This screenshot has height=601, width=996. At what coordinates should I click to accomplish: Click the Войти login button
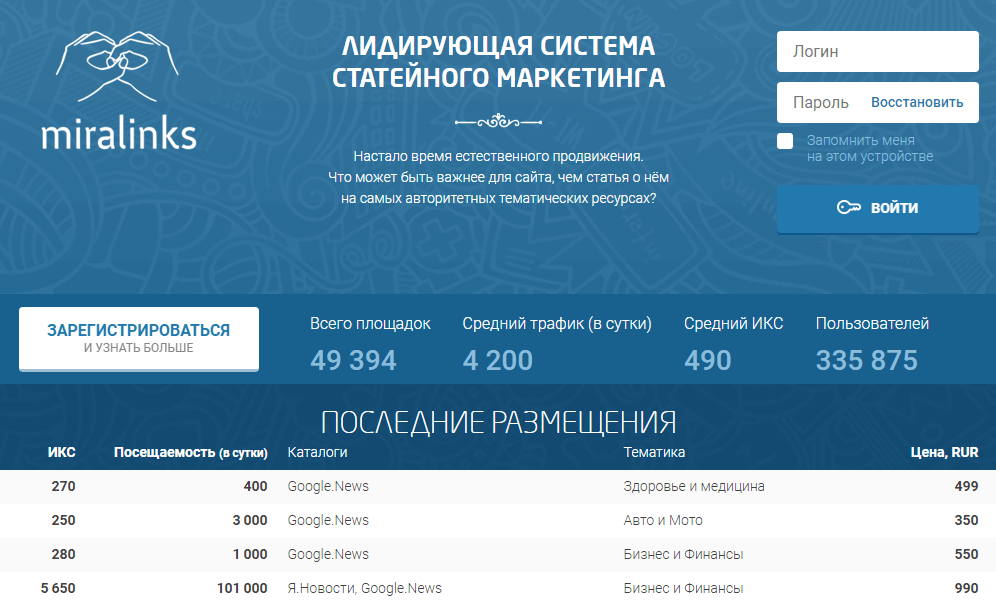point(877,208)
